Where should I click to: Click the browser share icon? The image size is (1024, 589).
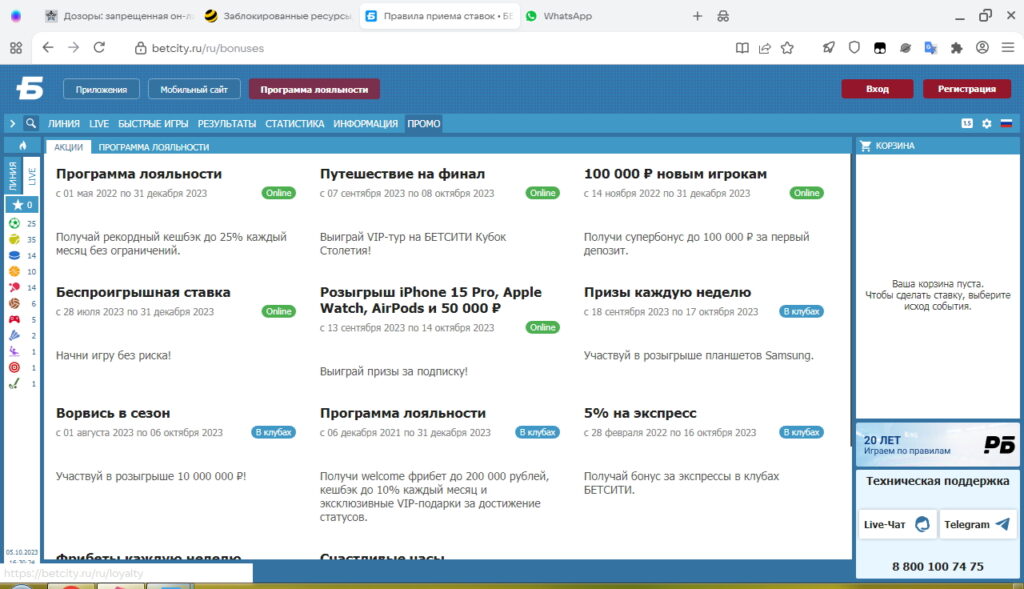point(765,48)
